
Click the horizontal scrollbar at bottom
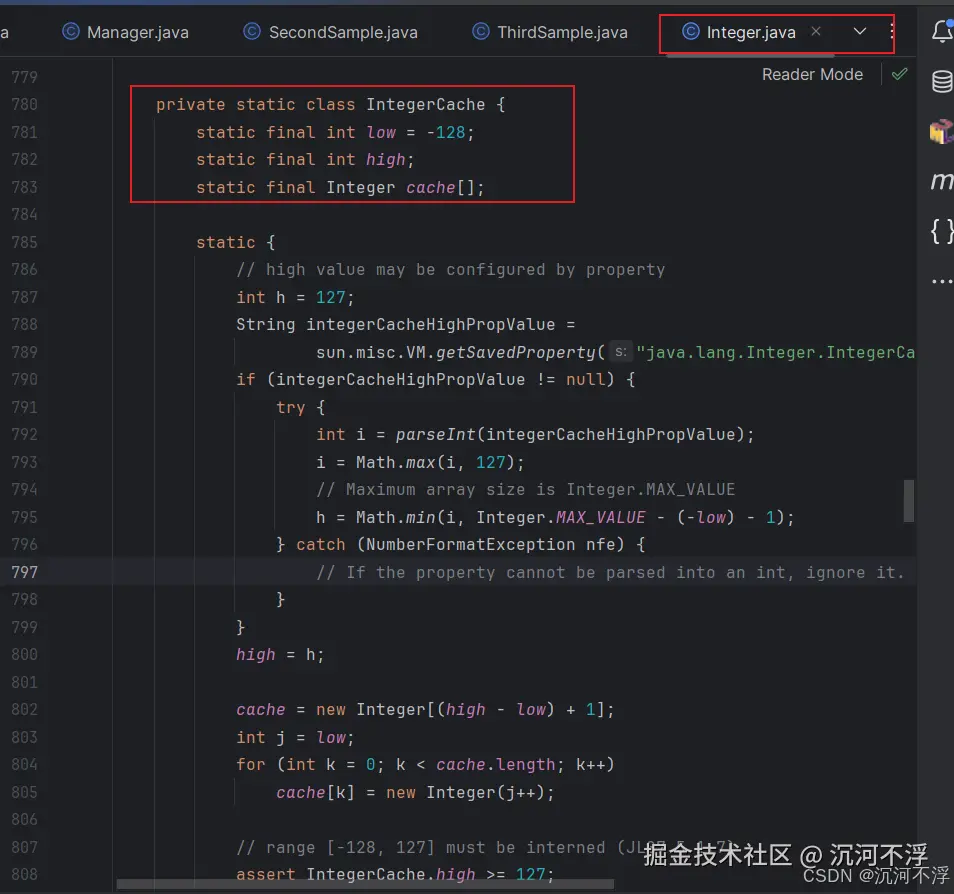click(365, 884)
